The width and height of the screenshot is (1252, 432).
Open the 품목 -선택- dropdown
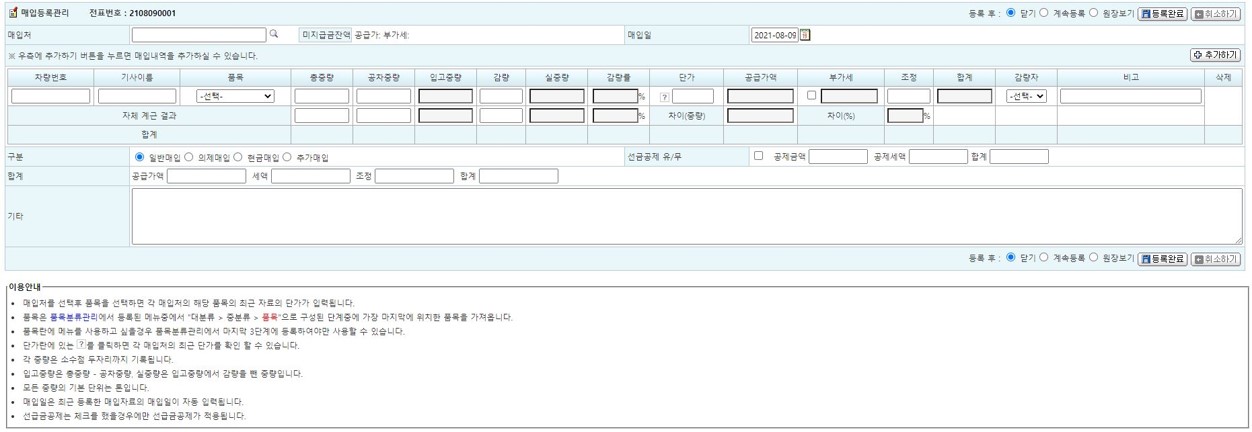coord(235,97)
